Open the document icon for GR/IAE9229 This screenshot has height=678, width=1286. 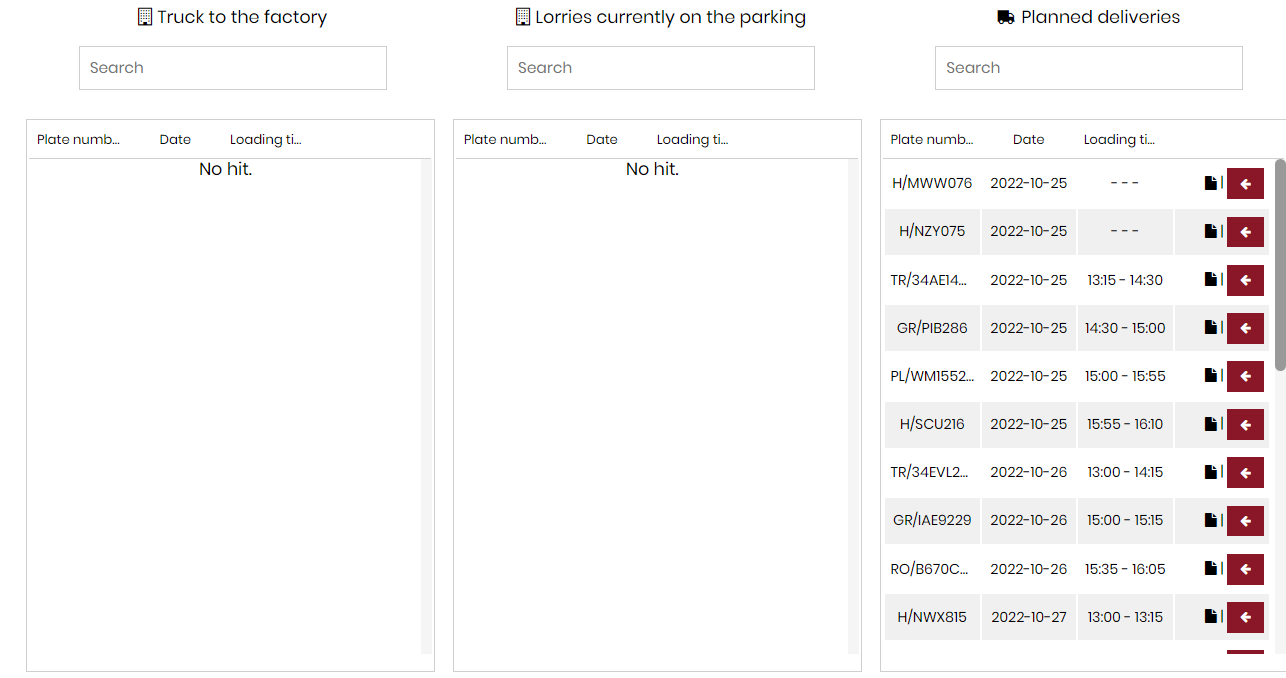1210,520
